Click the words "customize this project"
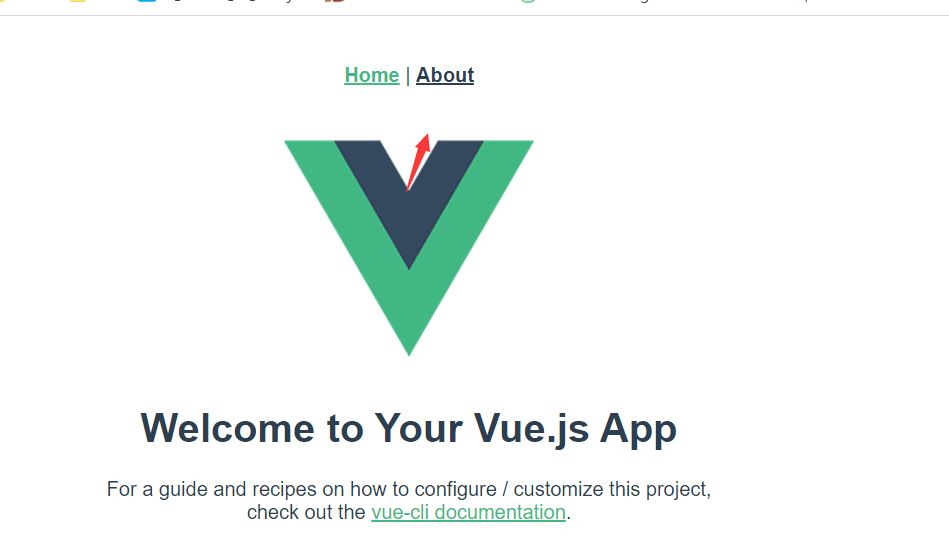Viewport: 949px width, 558px height. 612,489
